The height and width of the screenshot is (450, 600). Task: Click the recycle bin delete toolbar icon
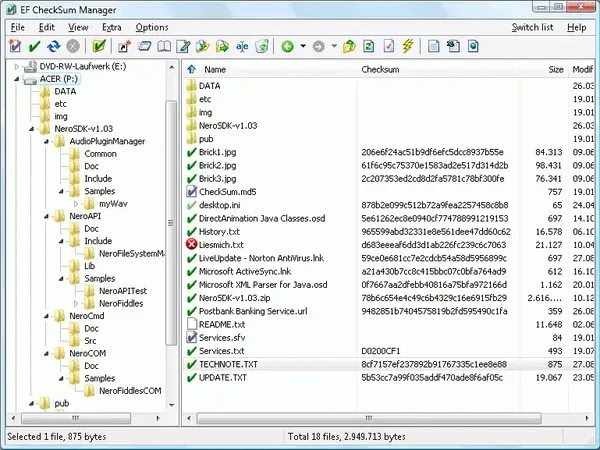point(262,46)
